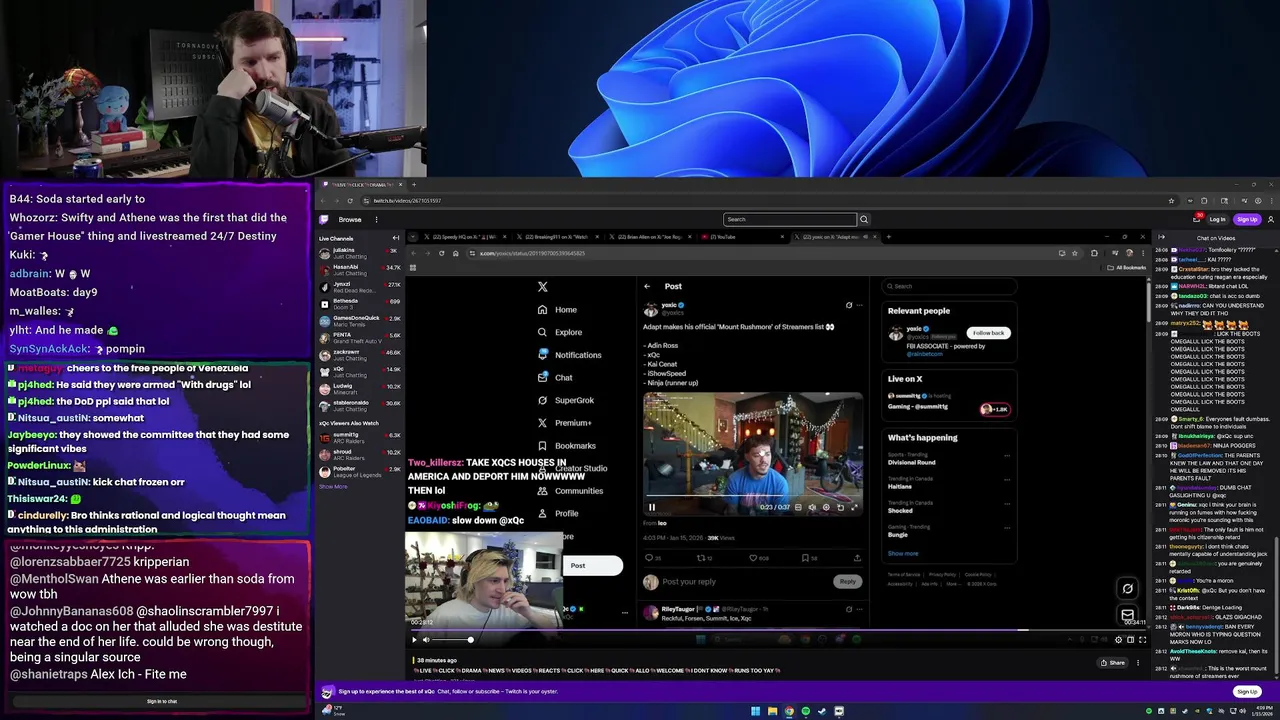Open SuperGrok in the X sidebar
The width and height of the screenshot is (1280, 720).
(566, 400)
